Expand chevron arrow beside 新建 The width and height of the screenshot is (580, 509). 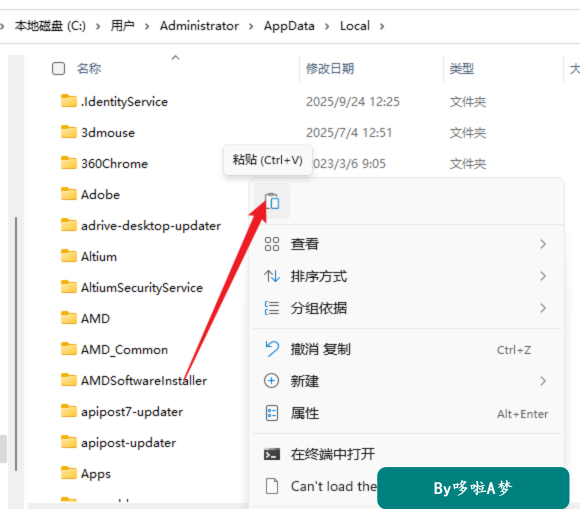pyautogui.click(x=543, y=381)
